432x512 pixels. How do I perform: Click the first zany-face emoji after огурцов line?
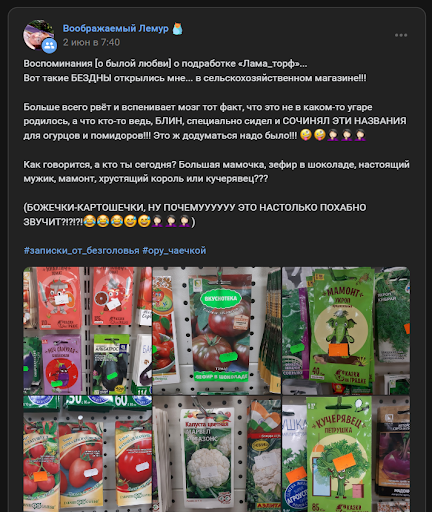pyautogui.click(x=306, y=135)
